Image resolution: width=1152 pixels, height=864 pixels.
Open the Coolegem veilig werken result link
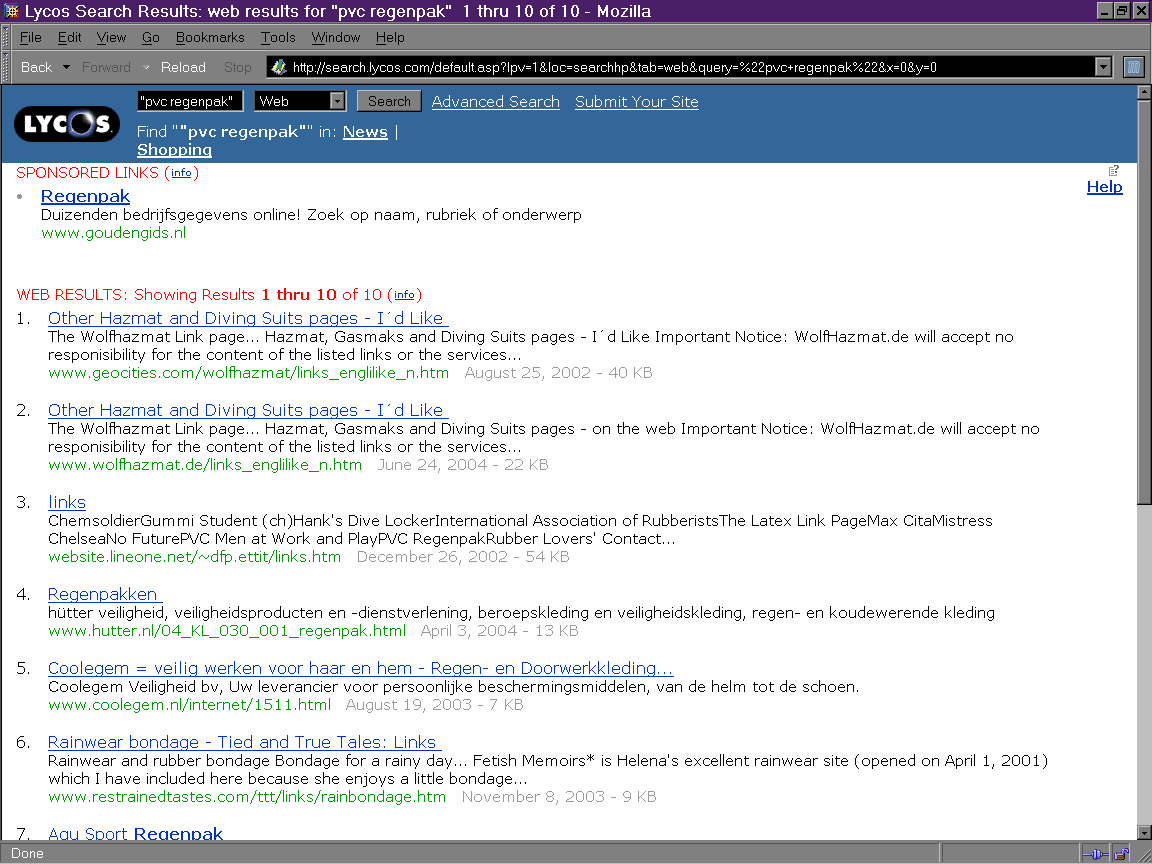[360, 668]
